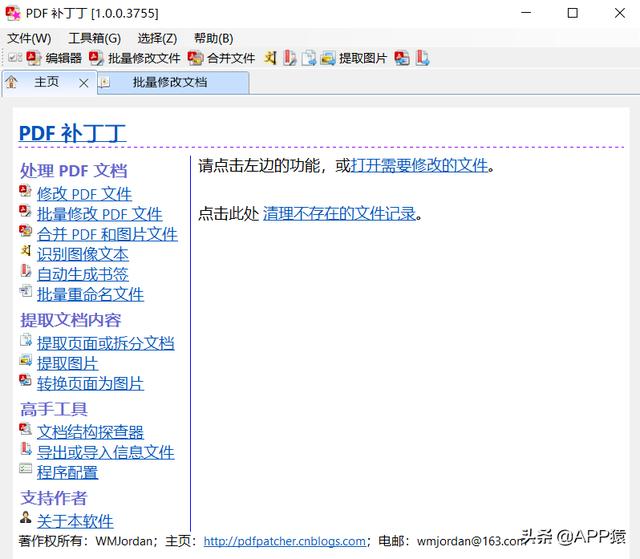Minimize the PDF 补丁丁 window
Screen dimensions: 640x559
[x=526, y=13]
